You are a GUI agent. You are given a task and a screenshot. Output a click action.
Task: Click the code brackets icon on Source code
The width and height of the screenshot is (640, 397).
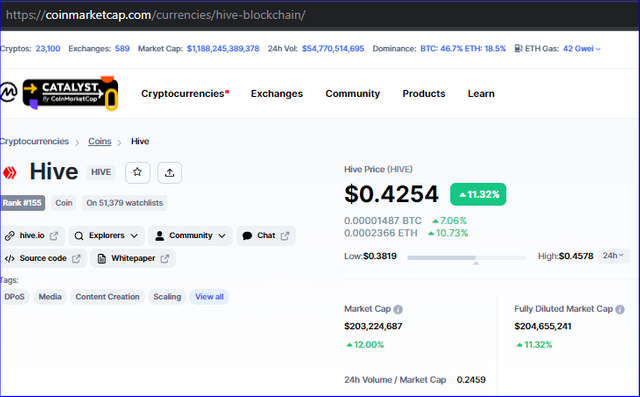click(x=10, y=259)
